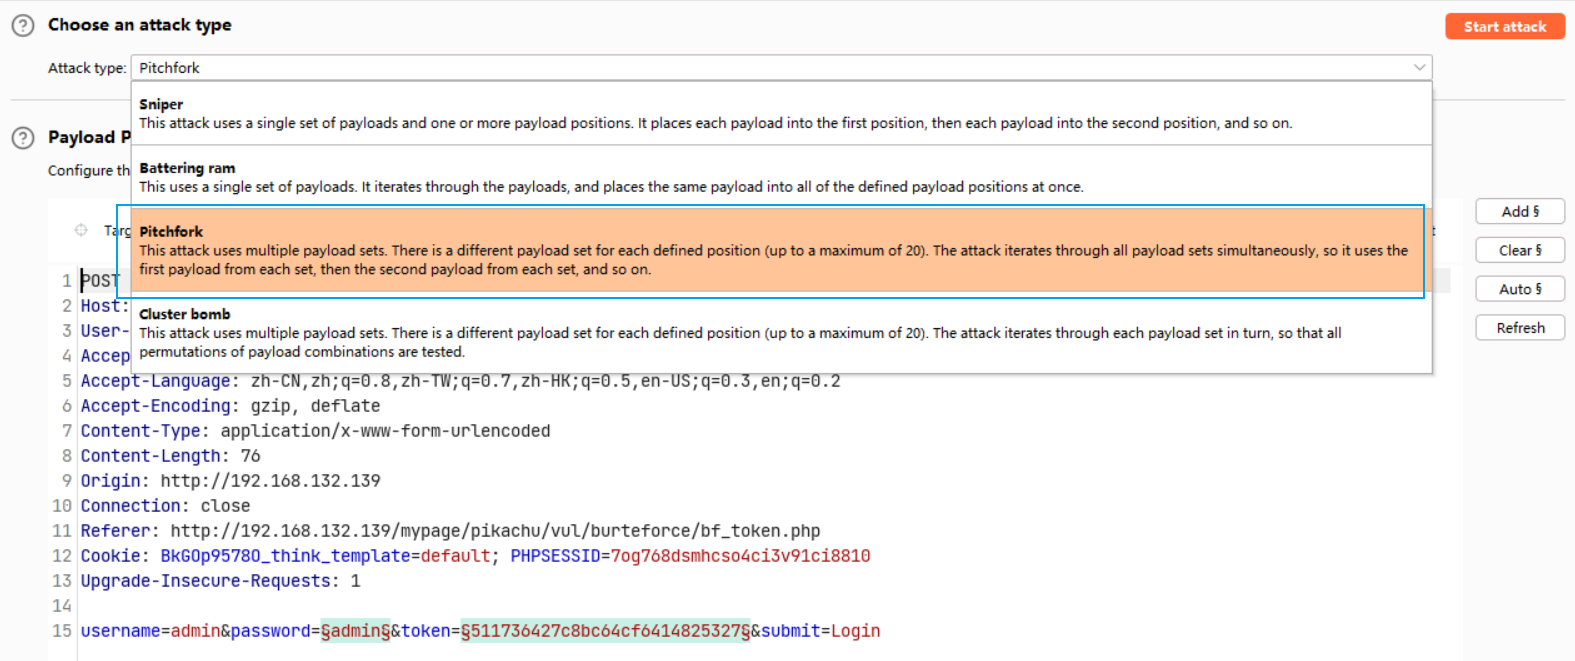
Task: Pick the Cluster bomb attack type
Action: [780, 333]
